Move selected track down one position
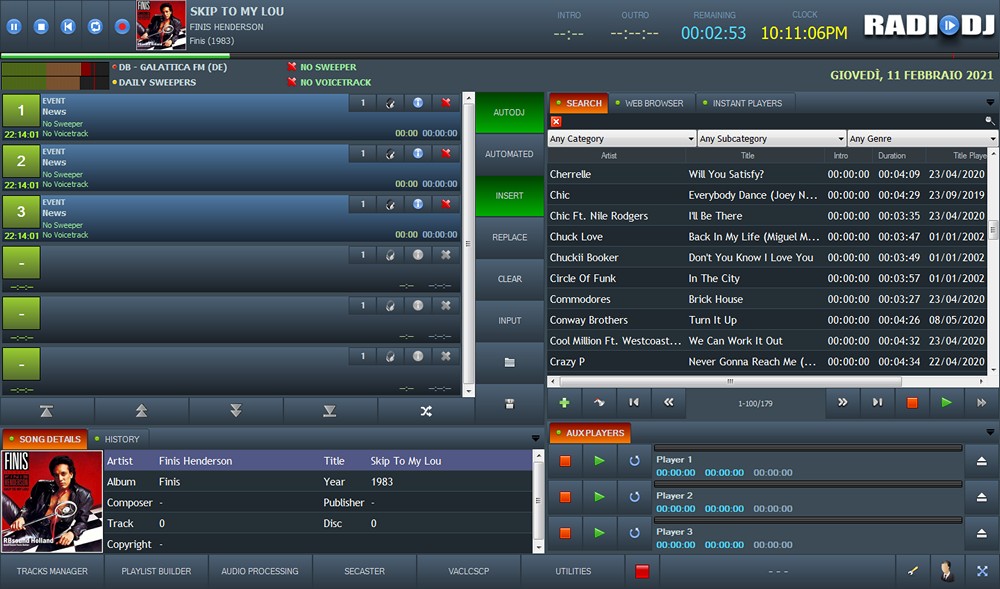This screenshot has height=589, width=1000. point(235,411)
